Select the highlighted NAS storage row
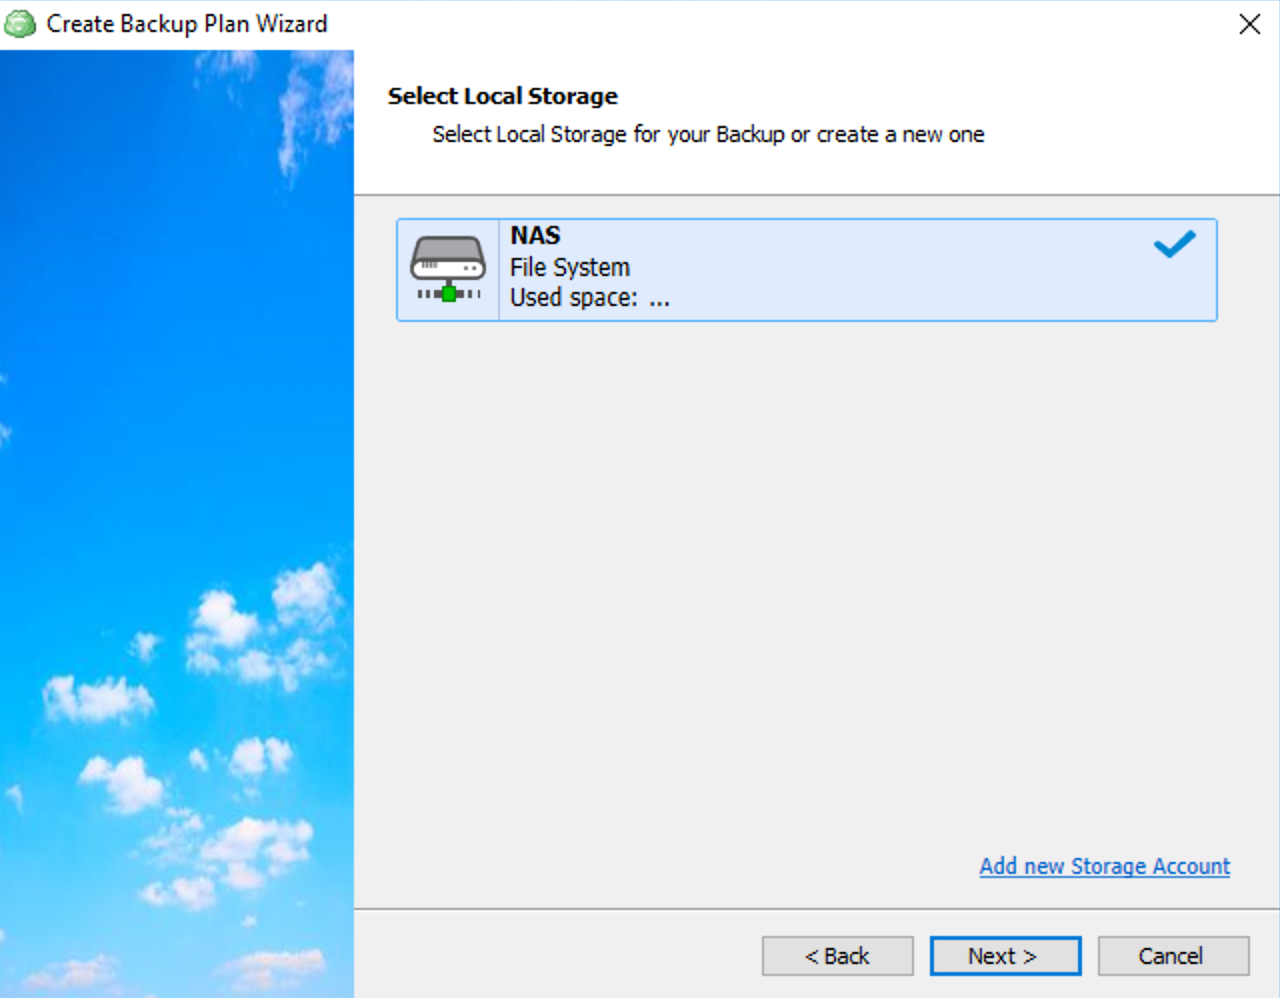The height and width of the screenshot is (998, 1280). pos(807,270)
